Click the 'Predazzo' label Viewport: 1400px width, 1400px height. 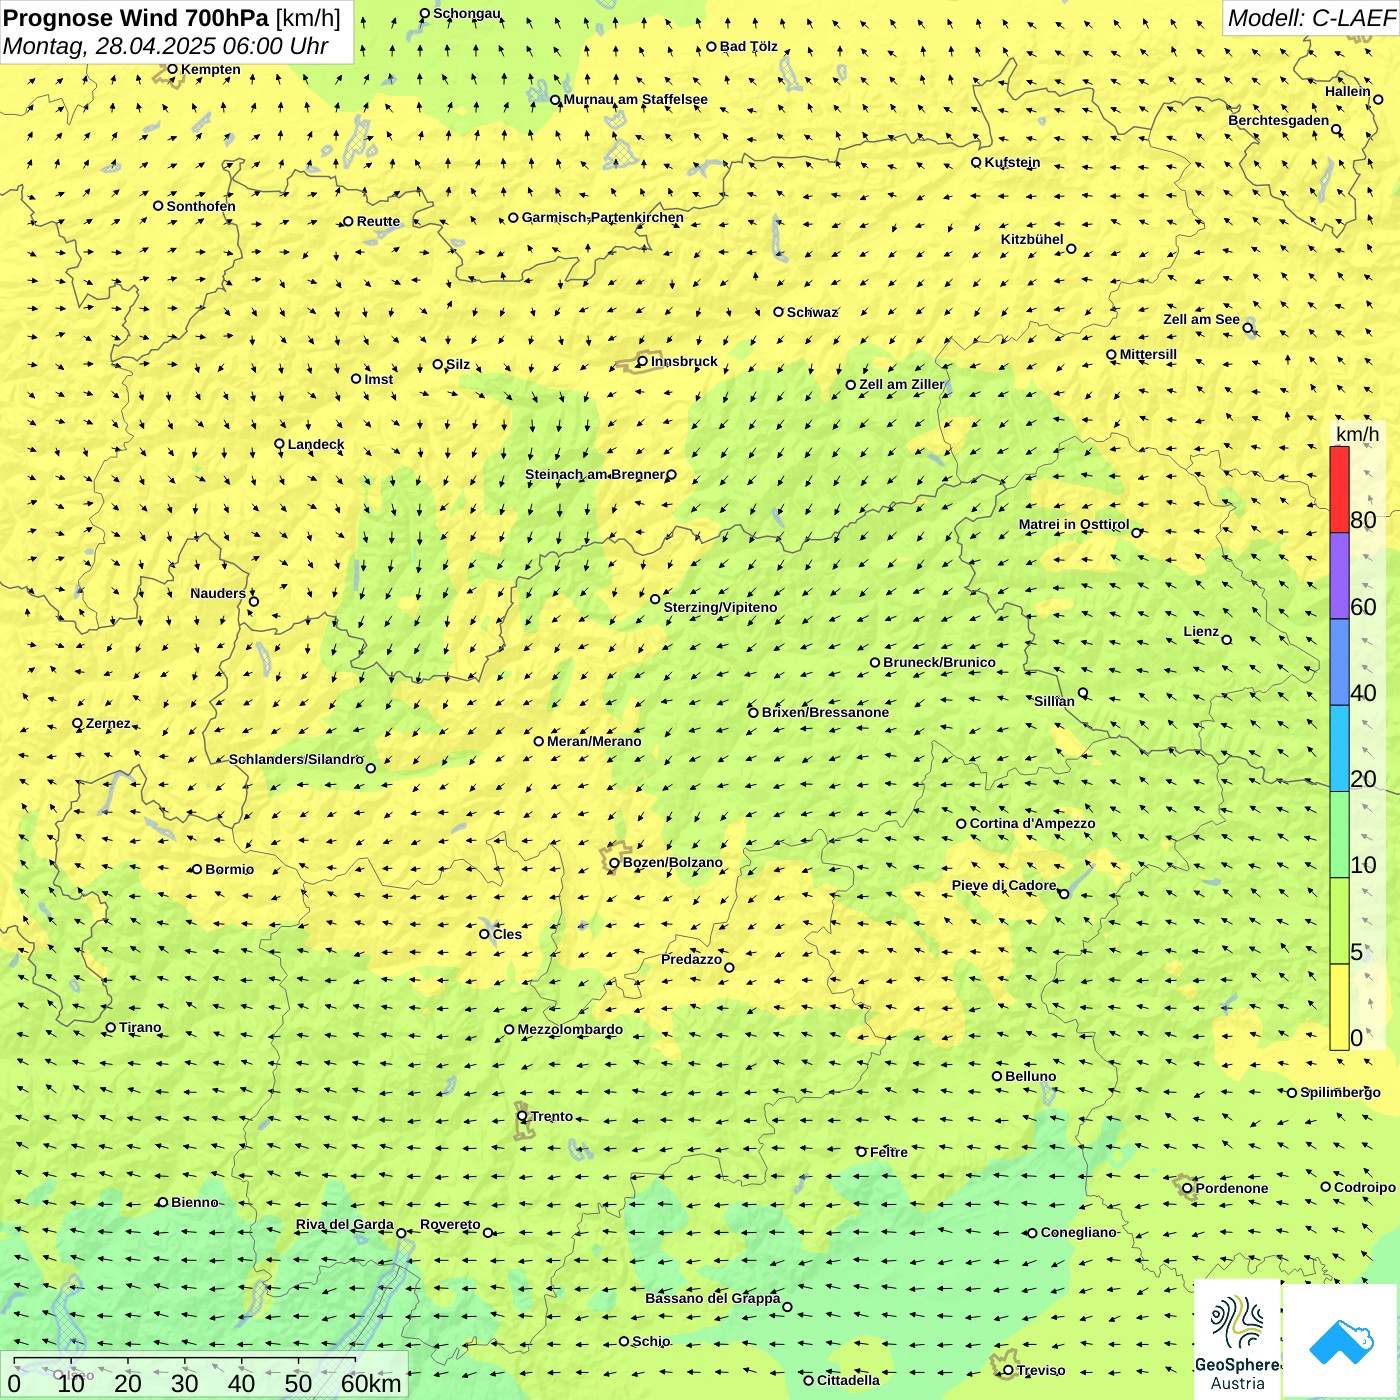[x=691, y=959]
